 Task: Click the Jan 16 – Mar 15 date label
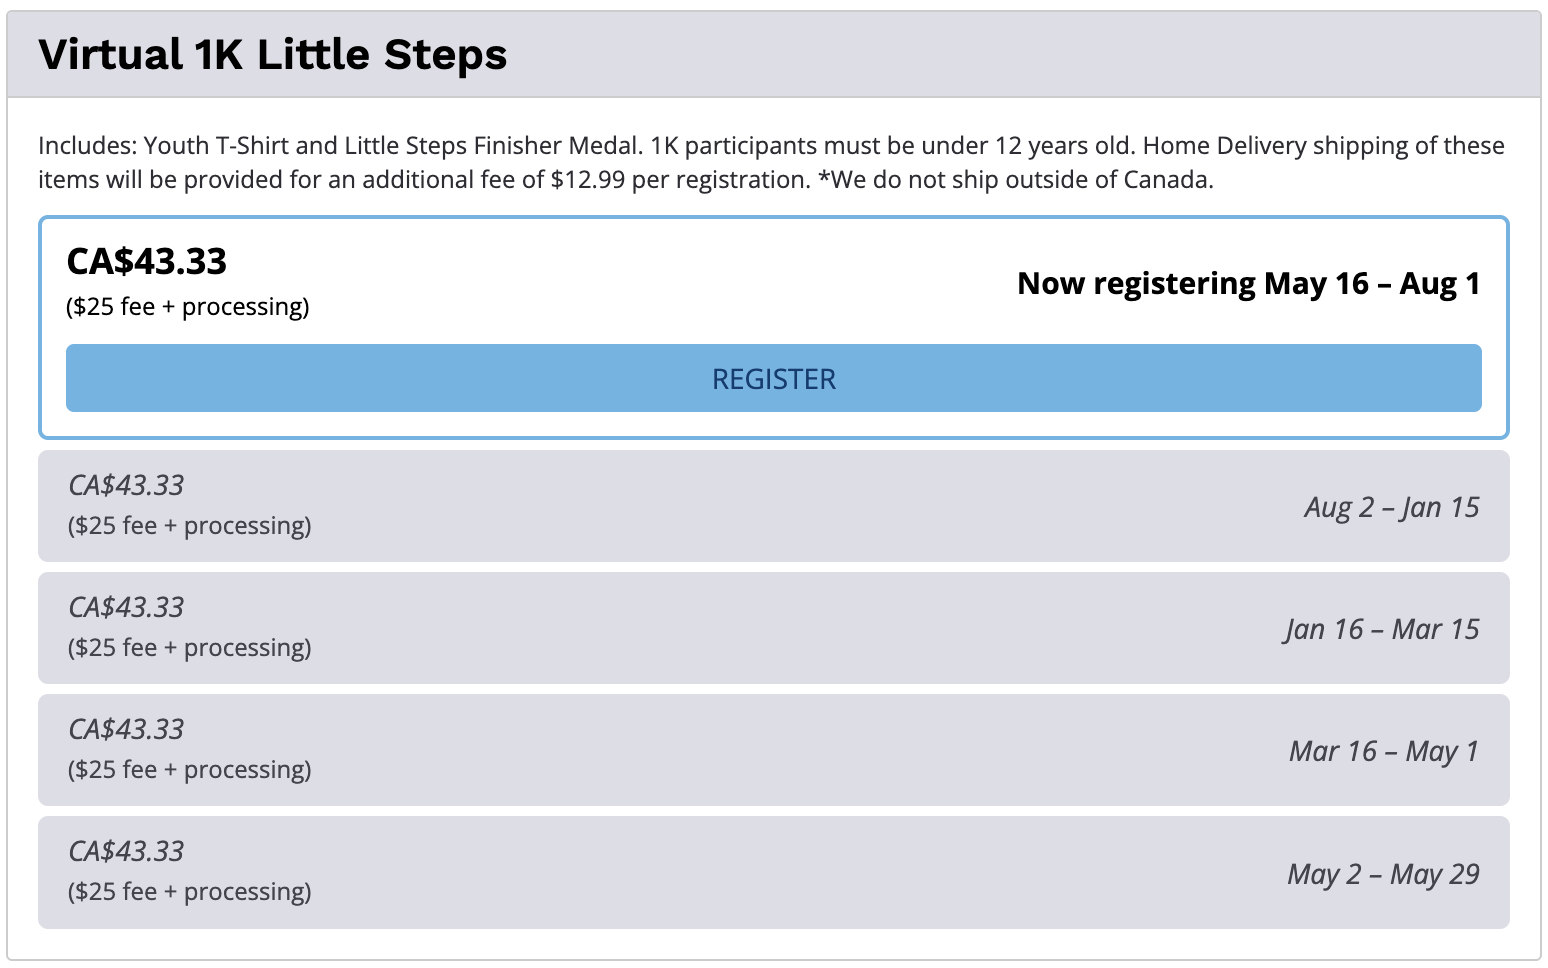coord(1382,629)
